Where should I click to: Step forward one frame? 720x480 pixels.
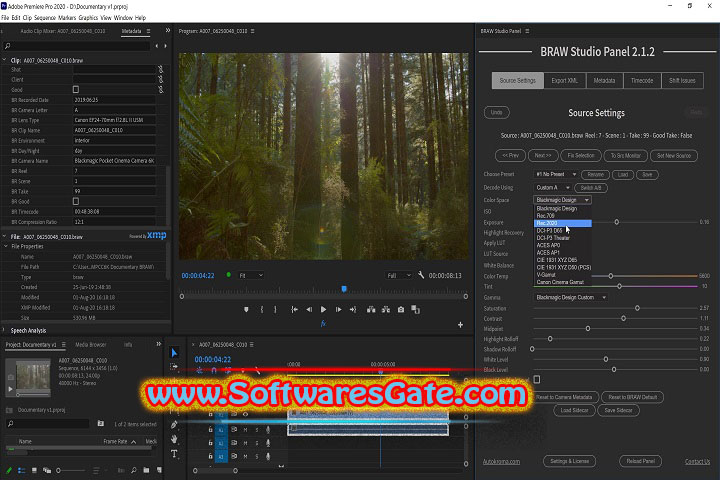(x=338, y=310)
